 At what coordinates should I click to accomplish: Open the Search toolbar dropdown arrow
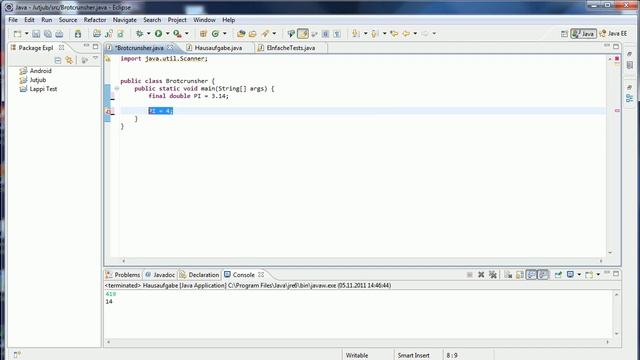pos(274,34)
